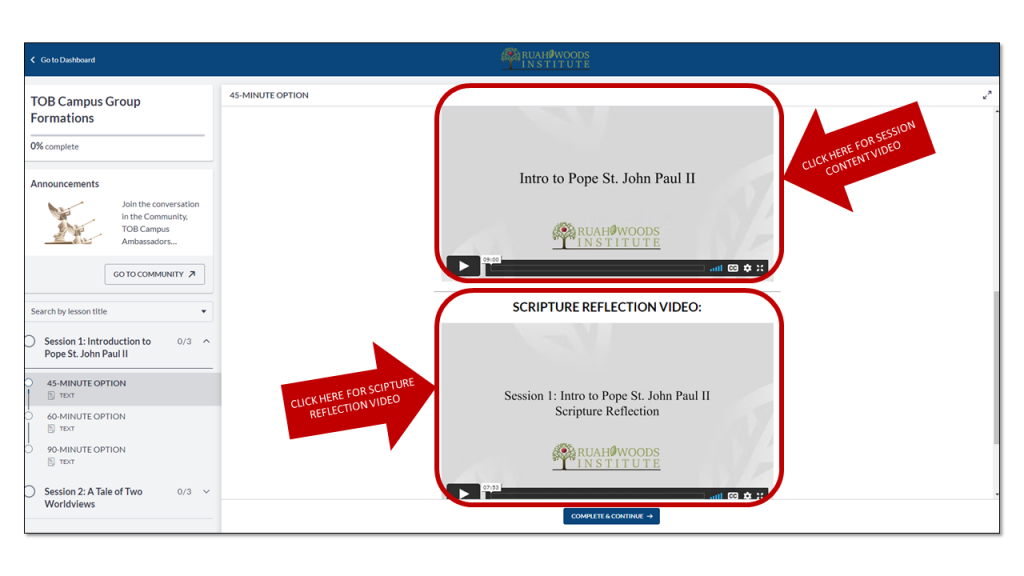Click the Ruah Woods Institute logo in the header
Image resolution: width=1024 pixels, height=576 pixels.
tap(544, 58)
